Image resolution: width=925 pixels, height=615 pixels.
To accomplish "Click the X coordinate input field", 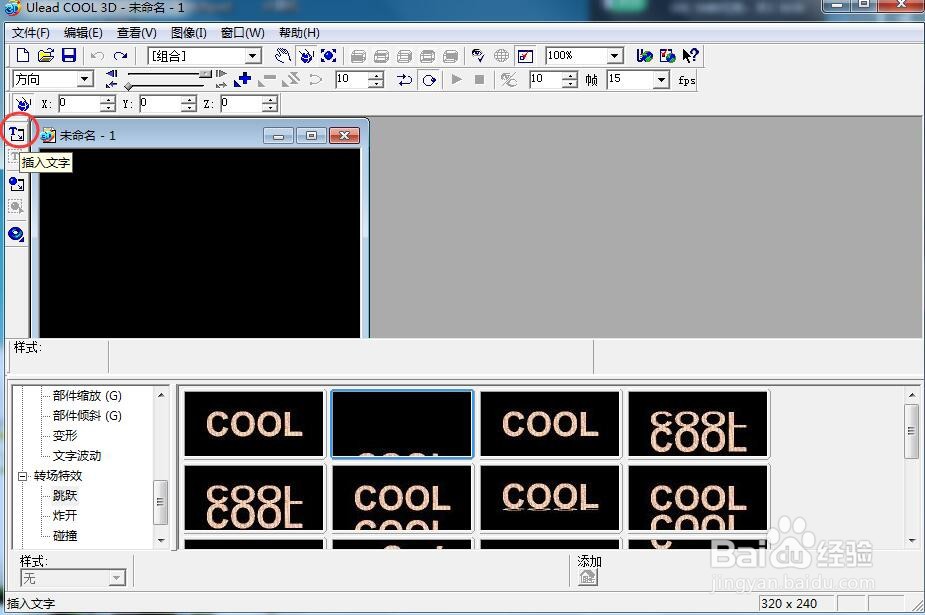I will pyautogui.click(x=79, y=104).
